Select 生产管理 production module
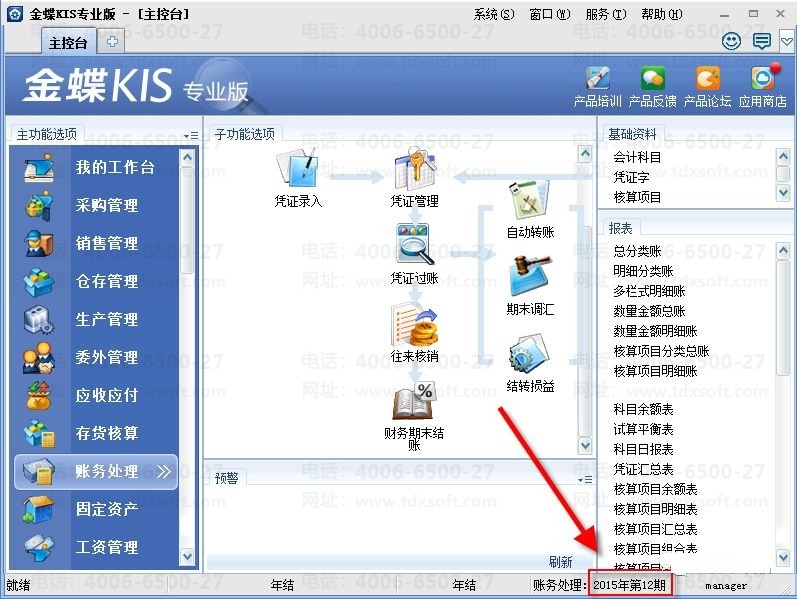797x599 pixels. coord(98,319)
